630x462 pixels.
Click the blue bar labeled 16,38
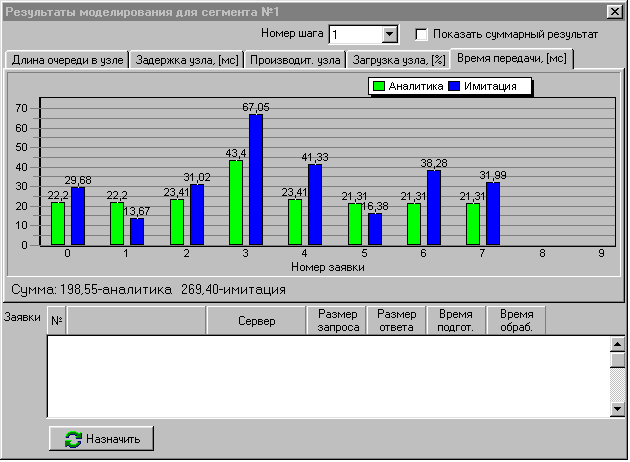375,229
